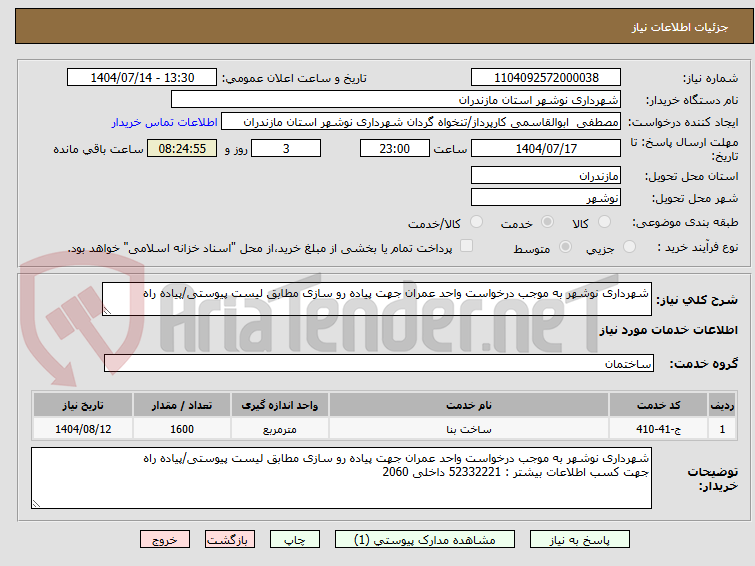
Task: Select the کالا/خدمت radio button
Action: [476, 222]
